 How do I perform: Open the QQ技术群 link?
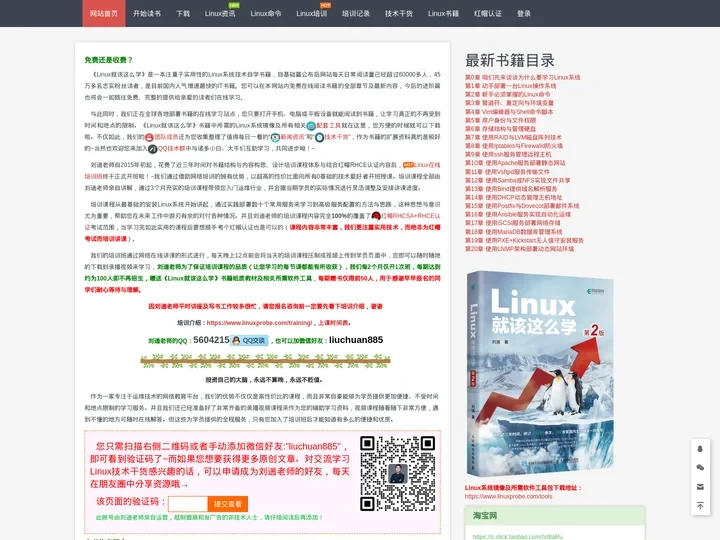(171, 148)
